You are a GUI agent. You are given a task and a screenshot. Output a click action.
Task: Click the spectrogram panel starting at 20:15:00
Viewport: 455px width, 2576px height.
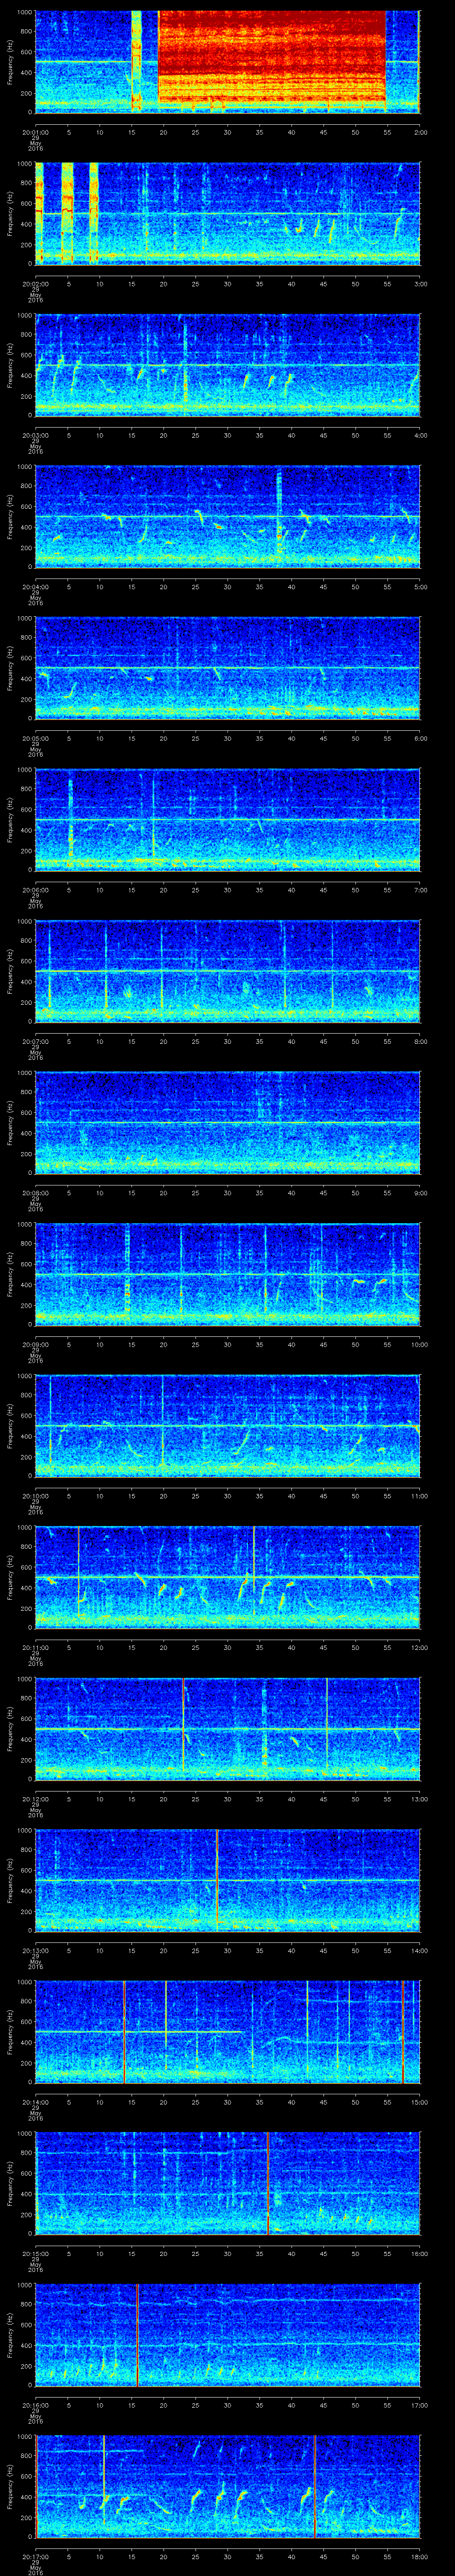(227, 2185)
